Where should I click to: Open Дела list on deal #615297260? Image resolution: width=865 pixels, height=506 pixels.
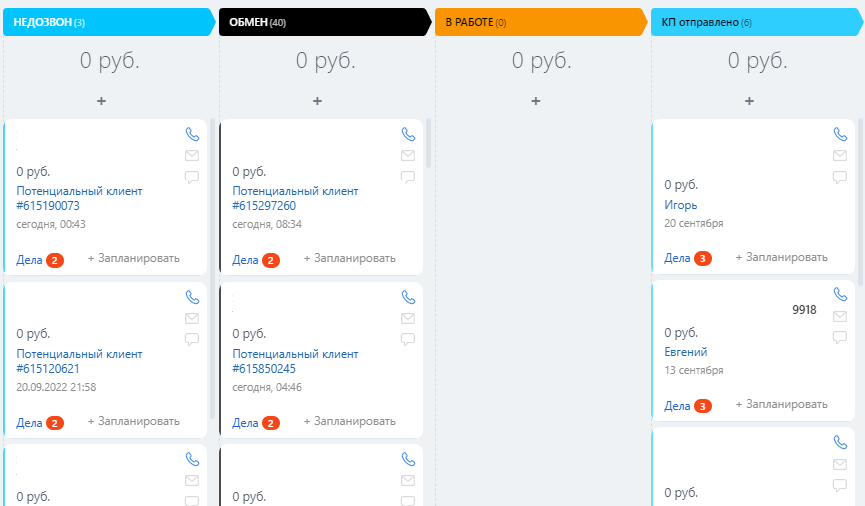coord(255,260)
